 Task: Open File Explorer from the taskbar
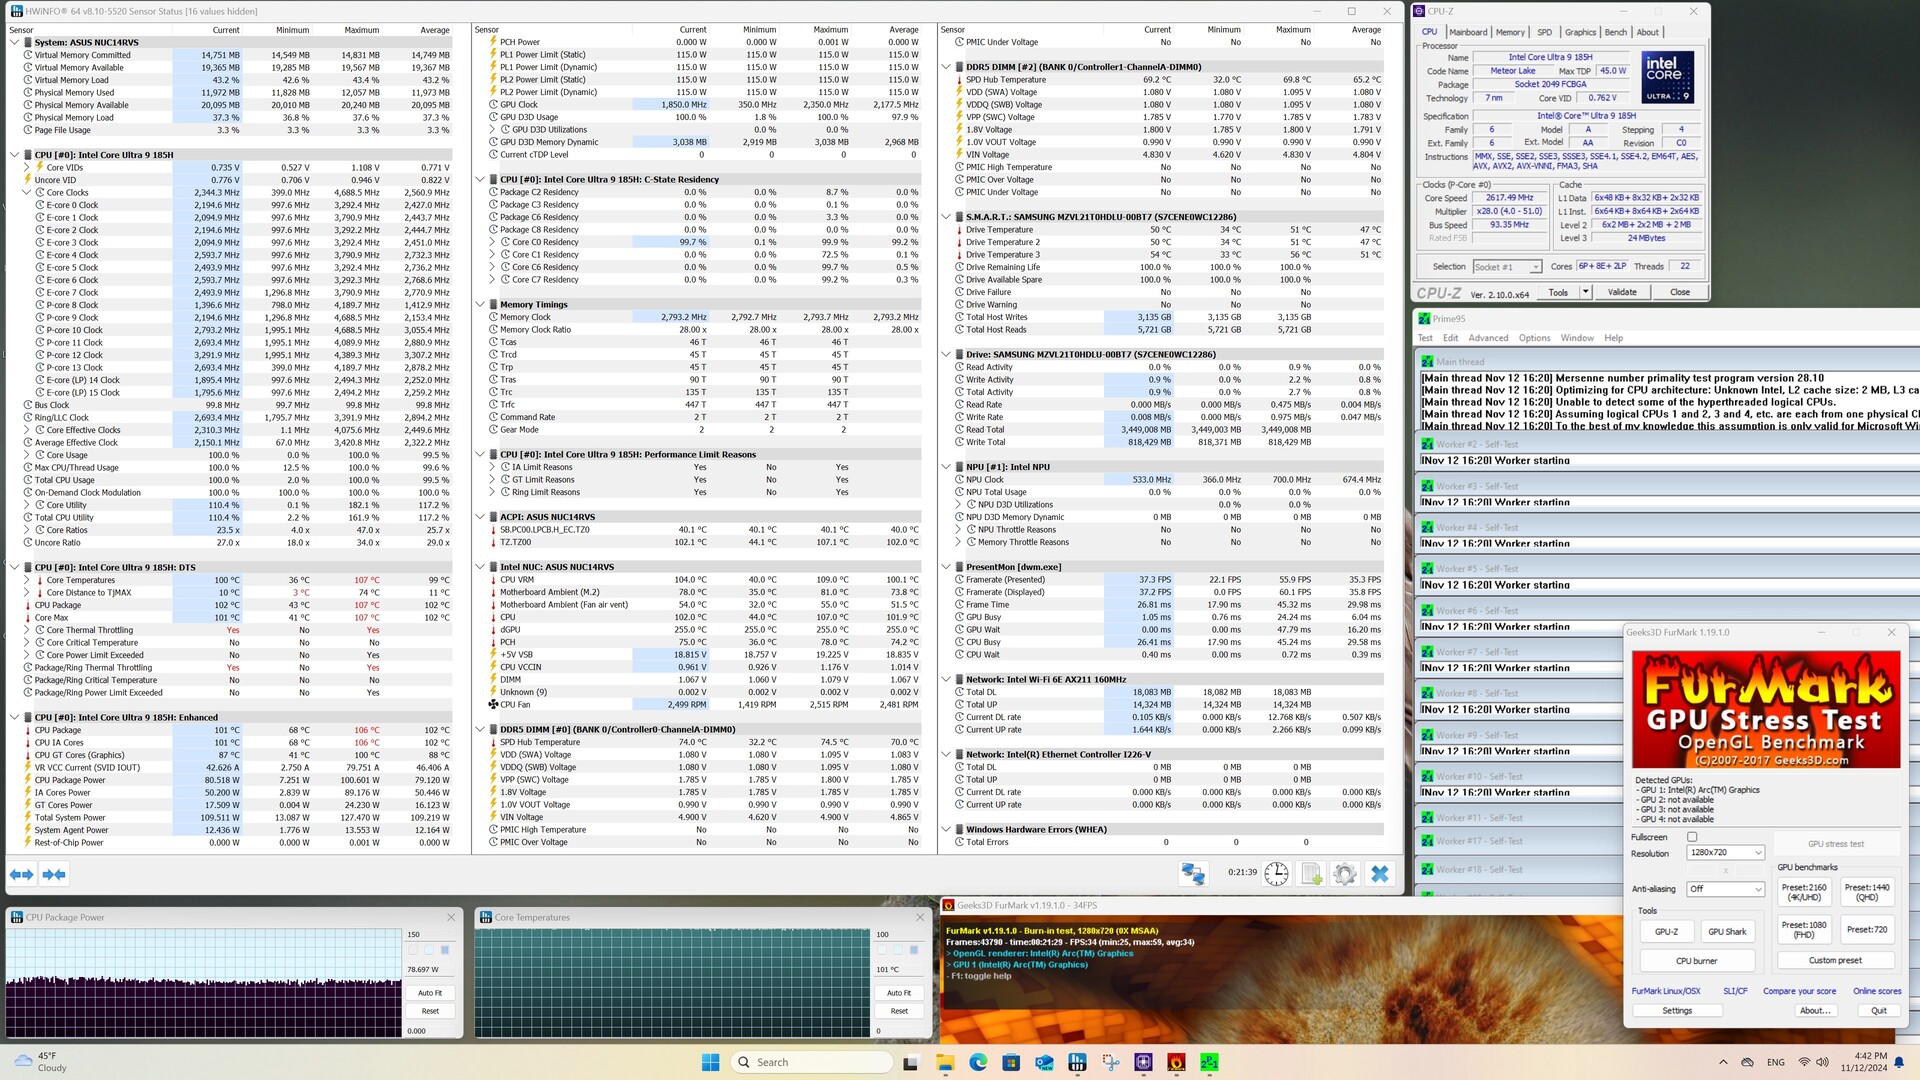(945, 1062)
